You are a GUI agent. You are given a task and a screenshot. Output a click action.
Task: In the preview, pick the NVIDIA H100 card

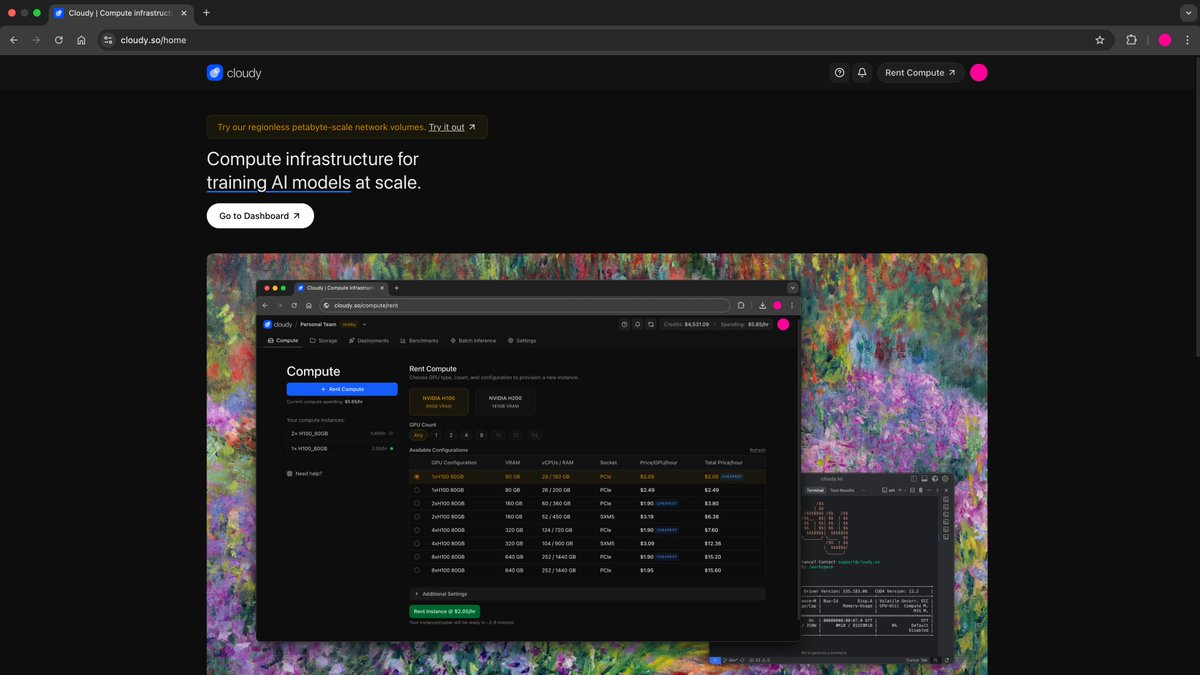[440, 401]
